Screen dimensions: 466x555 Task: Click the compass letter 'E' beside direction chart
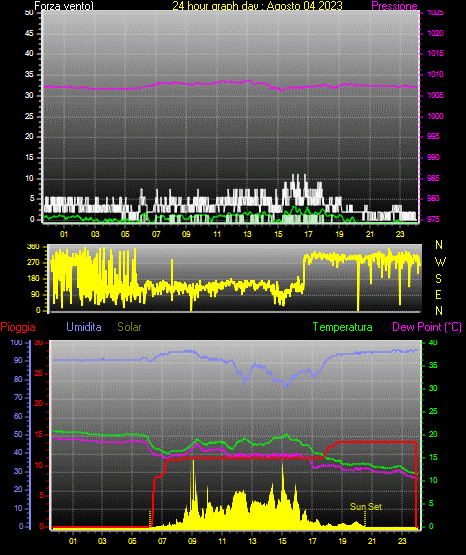click(x=438, y=294)
